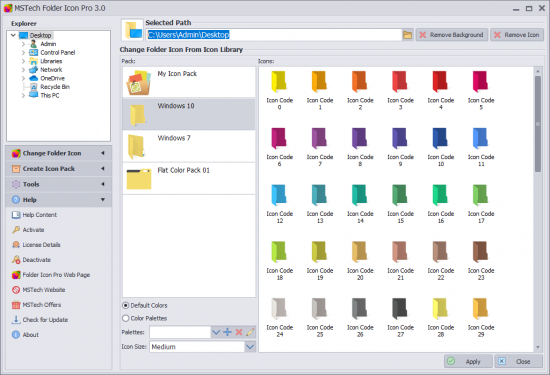Expand the This PC tree node

pos(23,95)
